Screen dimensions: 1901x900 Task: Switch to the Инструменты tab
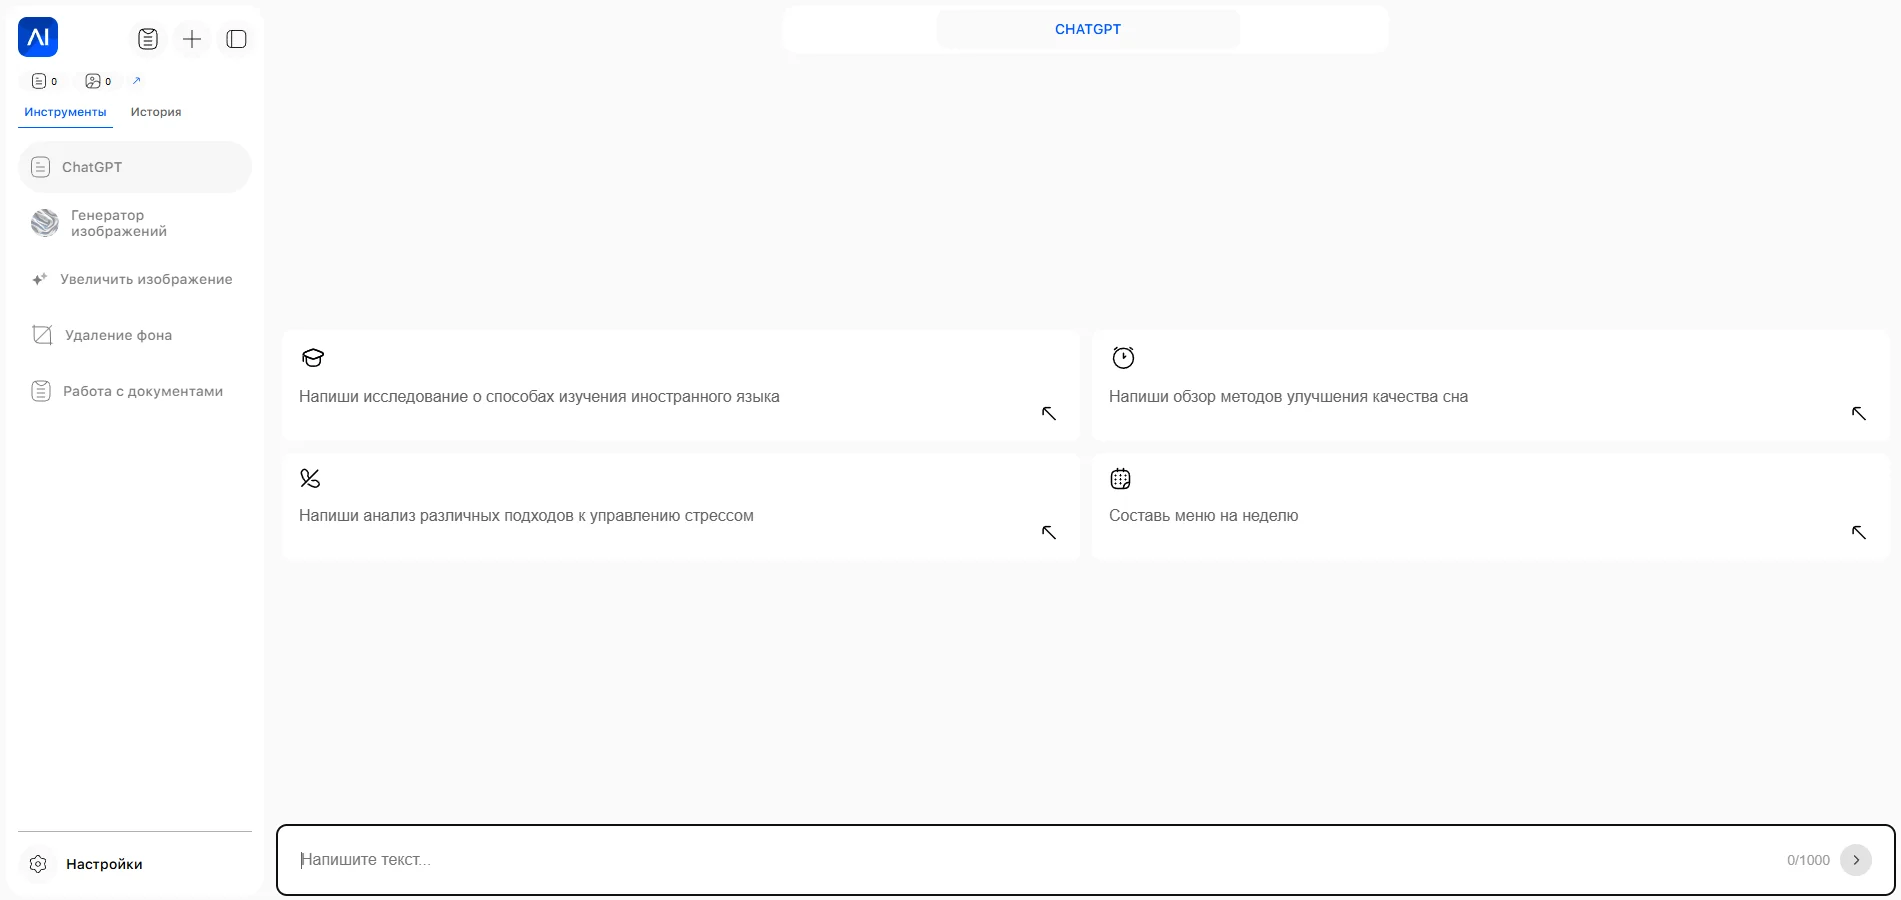pyautogui.click(x=65, y=112)
